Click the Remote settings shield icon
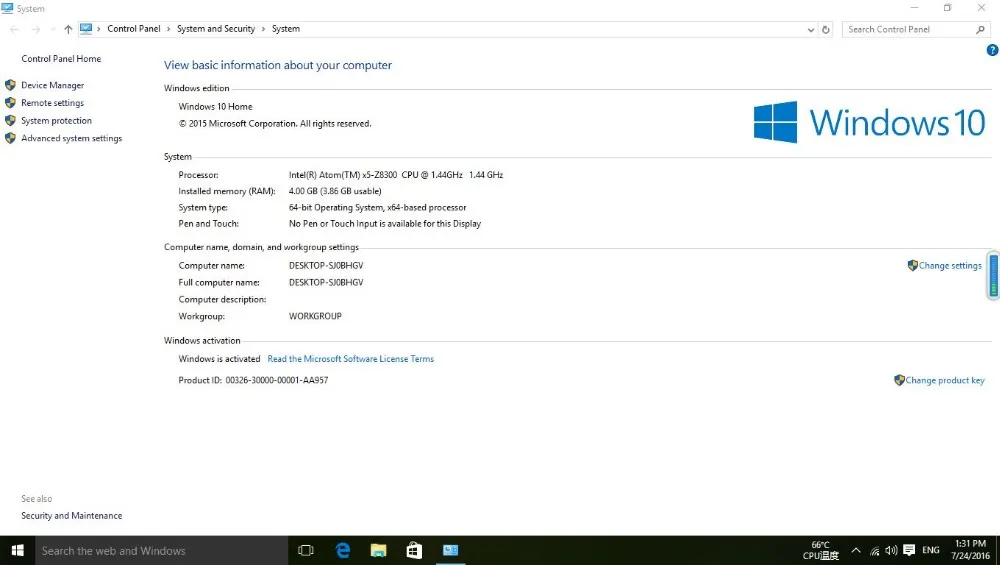 click(x=10, y=103)
